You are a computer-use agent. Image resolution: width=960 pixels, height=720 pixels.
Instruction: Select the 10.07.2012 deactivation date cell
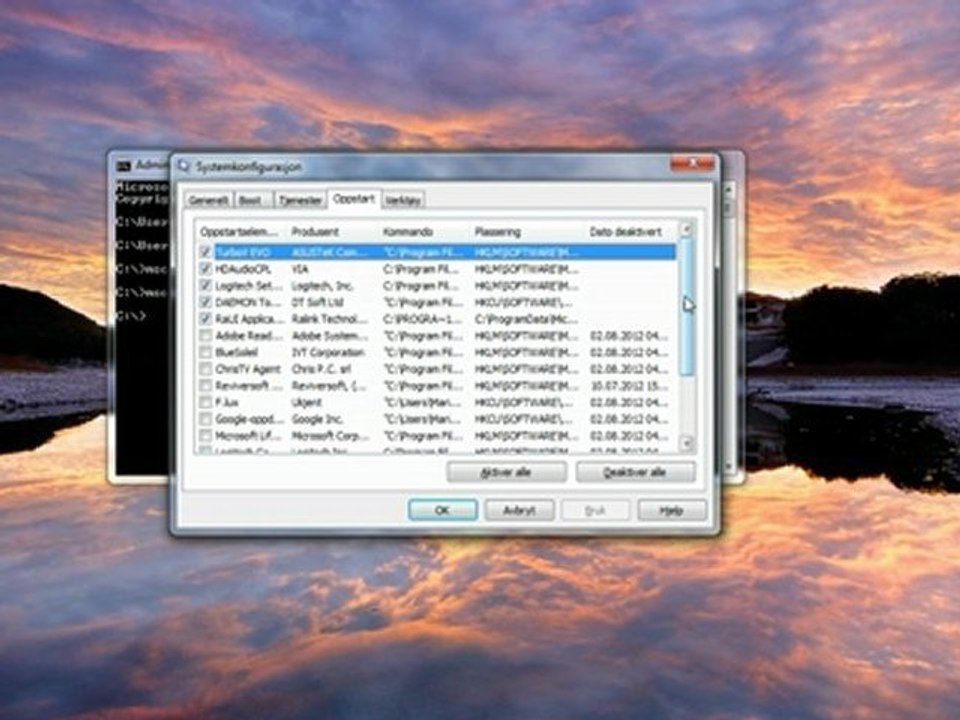[x=629, y=386]
